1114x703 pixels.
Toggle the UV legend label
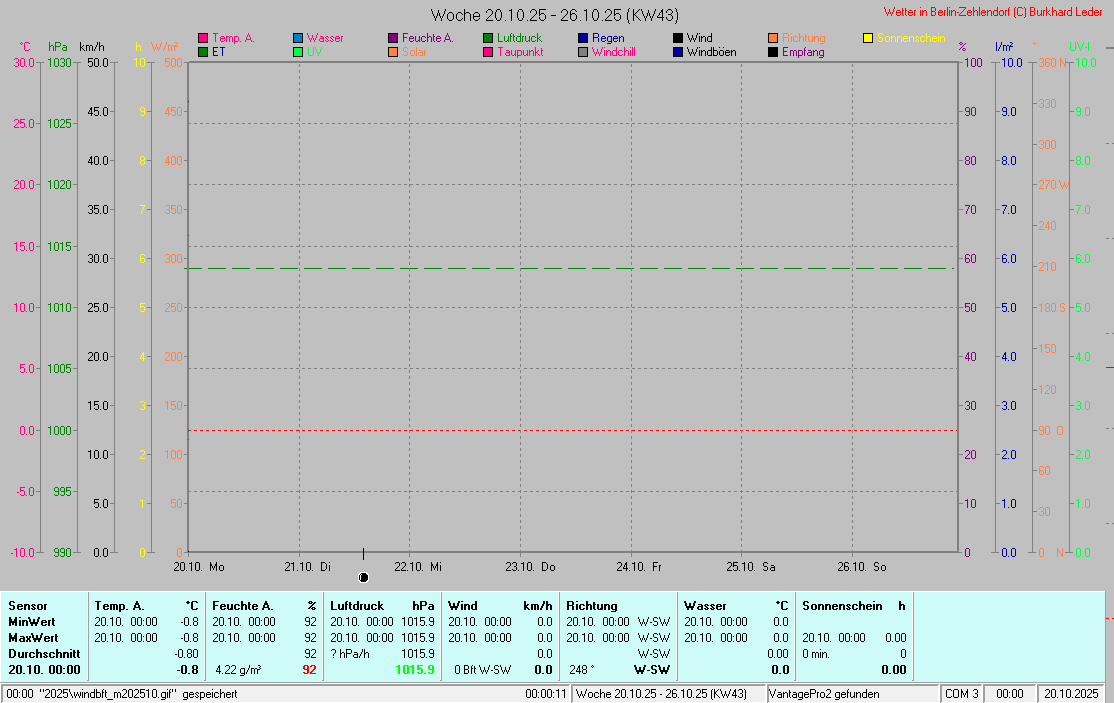314,52
